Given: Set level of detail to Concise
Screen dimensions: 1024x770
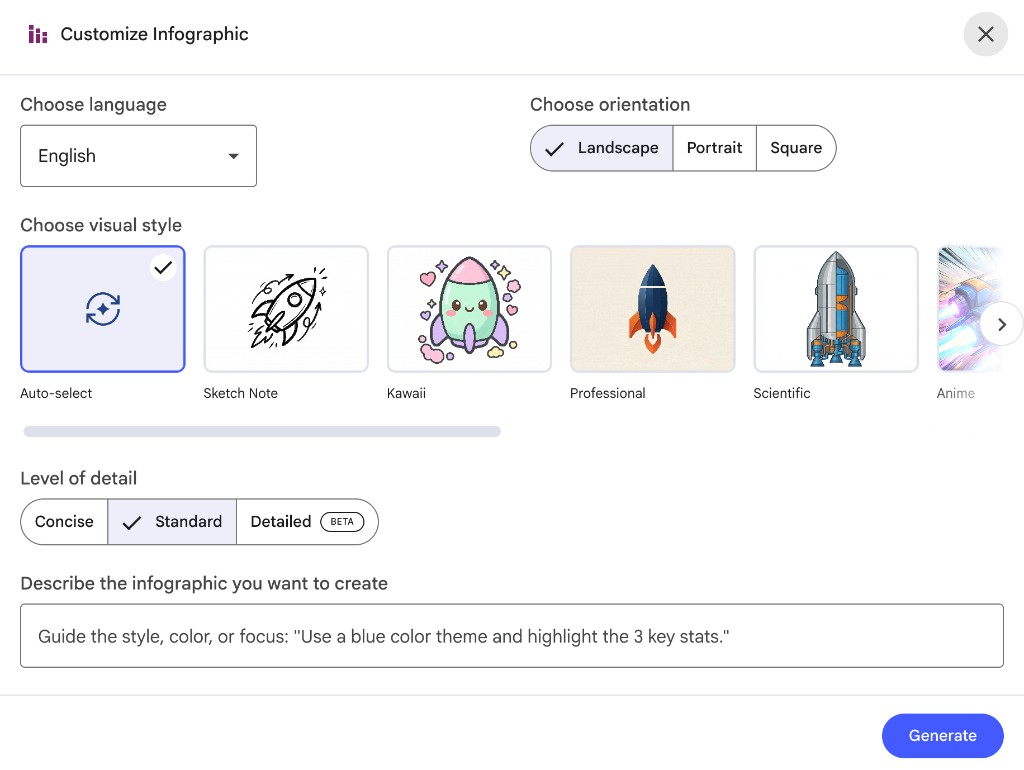Looking at the screenshot, I should tap(64, 522).
